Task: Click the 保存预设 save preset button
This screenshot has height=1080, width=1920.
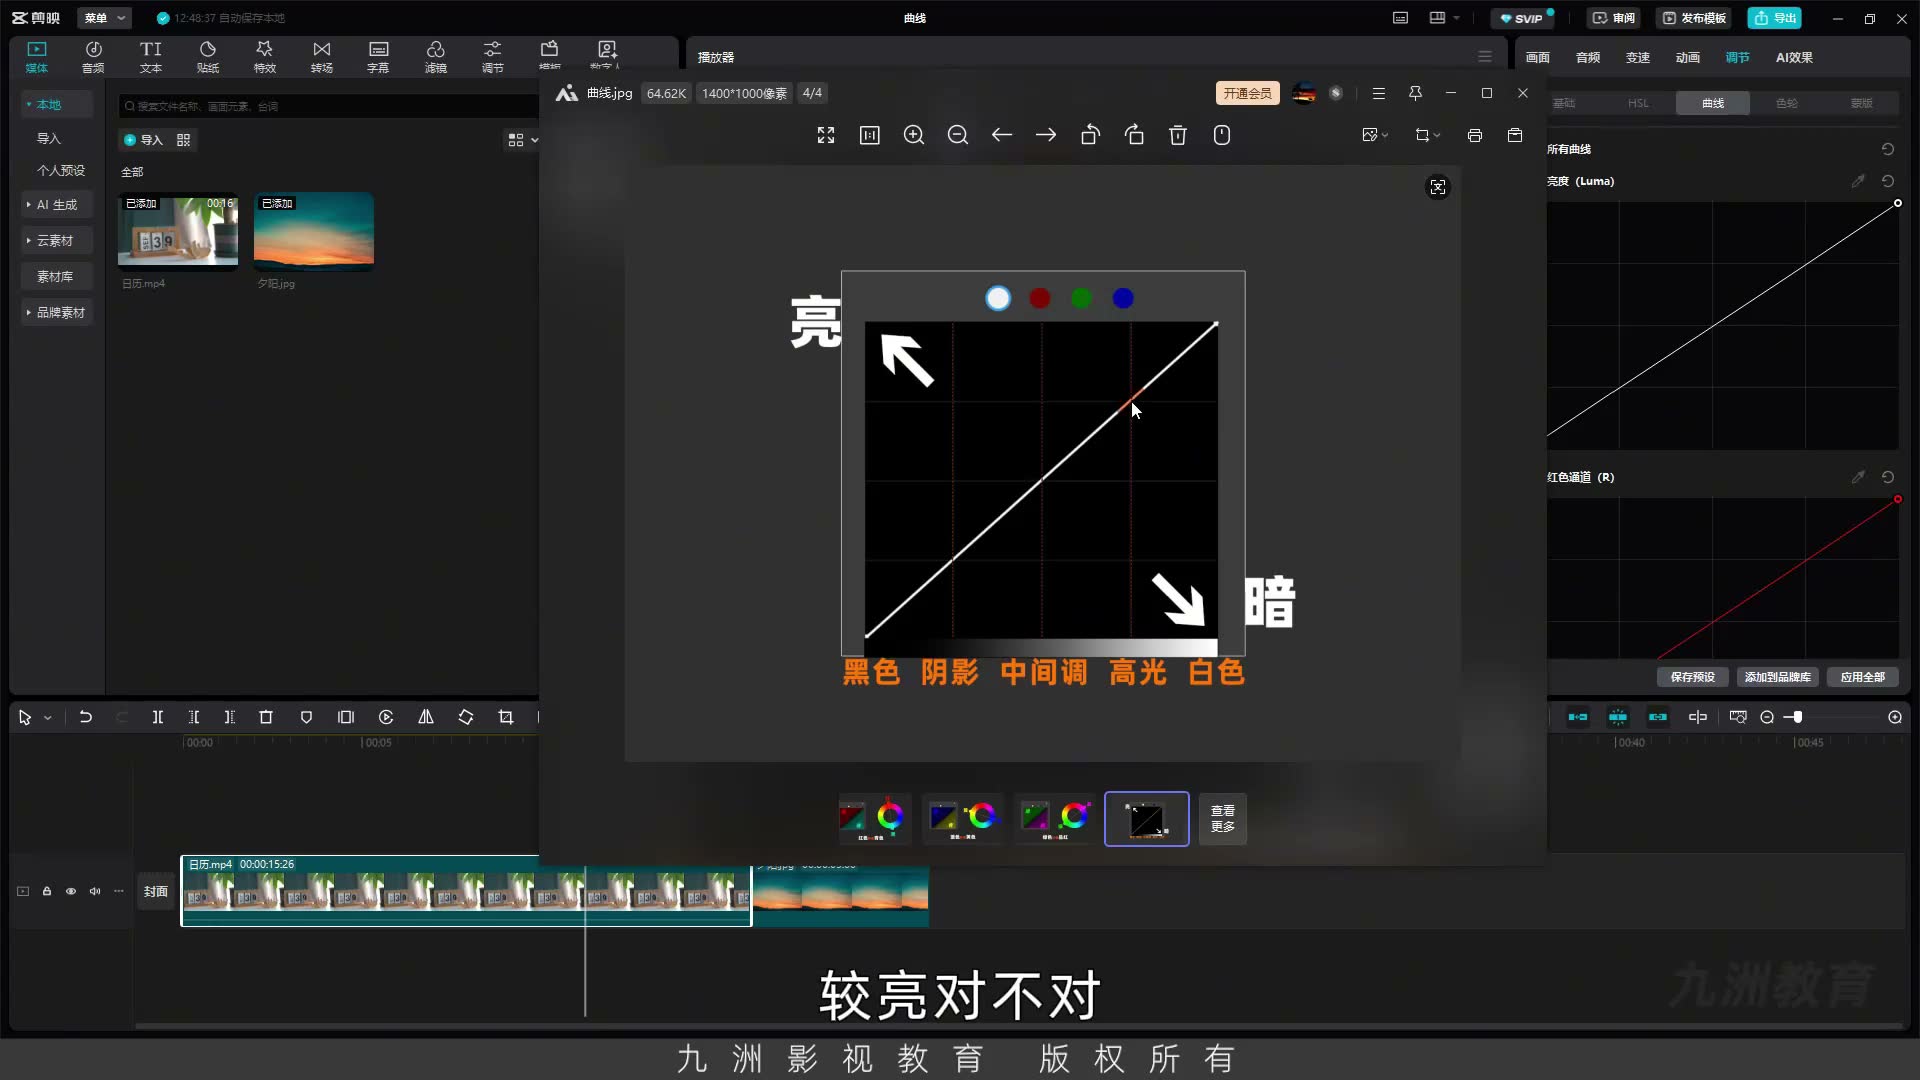Action: coord(1692,677)
